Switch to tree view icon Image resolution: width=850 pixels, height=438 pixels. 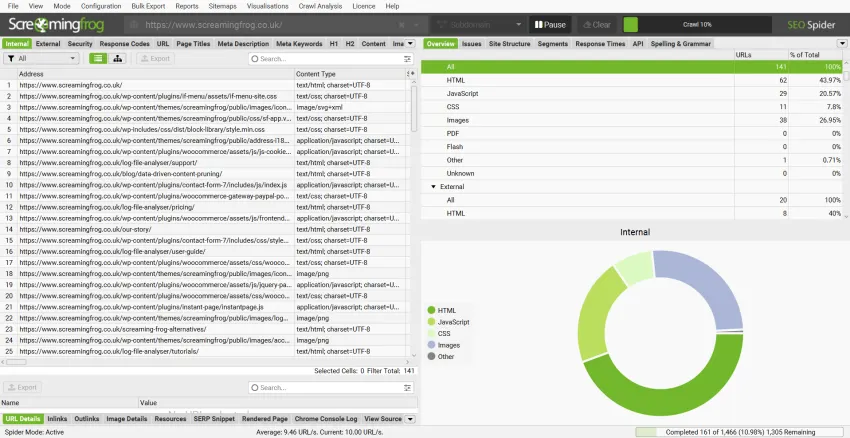coord(118,59)
